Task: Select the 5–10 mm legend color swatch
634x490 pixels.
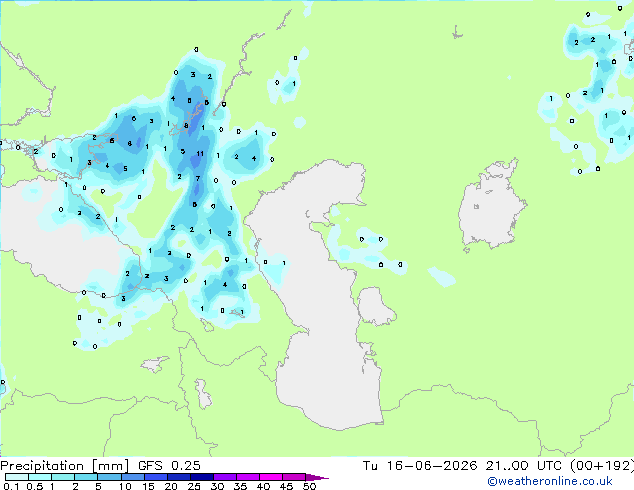Action: coord(109,477)
